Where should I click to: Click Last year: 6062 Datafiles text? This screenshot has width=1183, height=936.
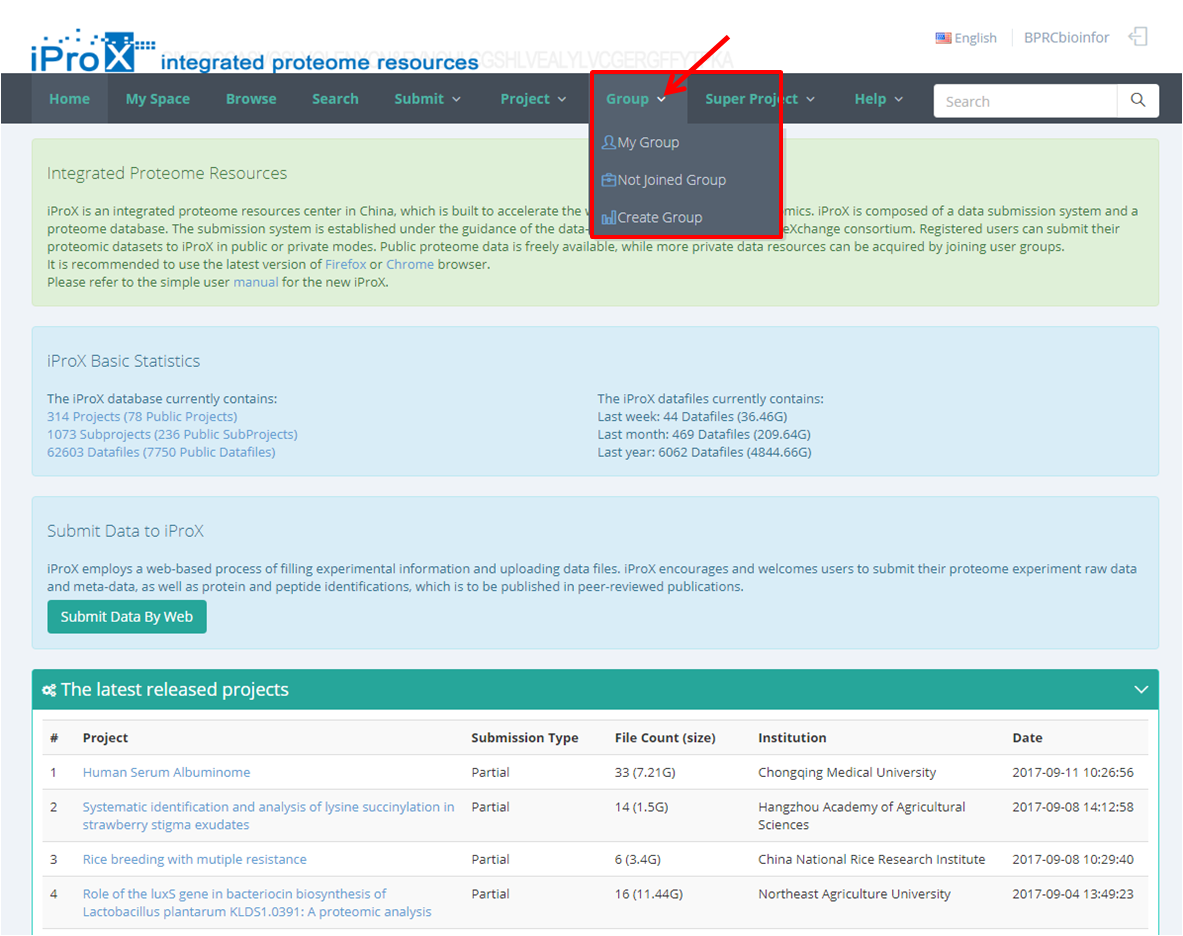[704, 453]
